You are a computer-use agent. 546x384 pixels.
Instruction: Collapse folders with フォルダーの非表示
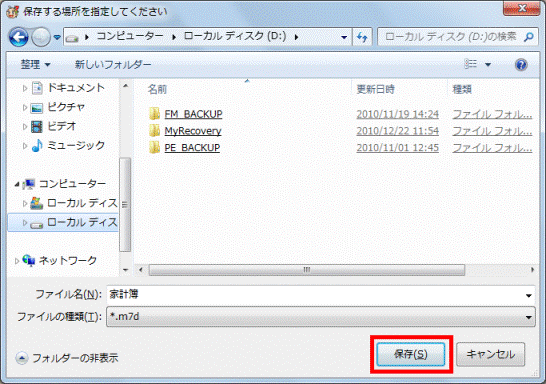click(x=67, y=358)
